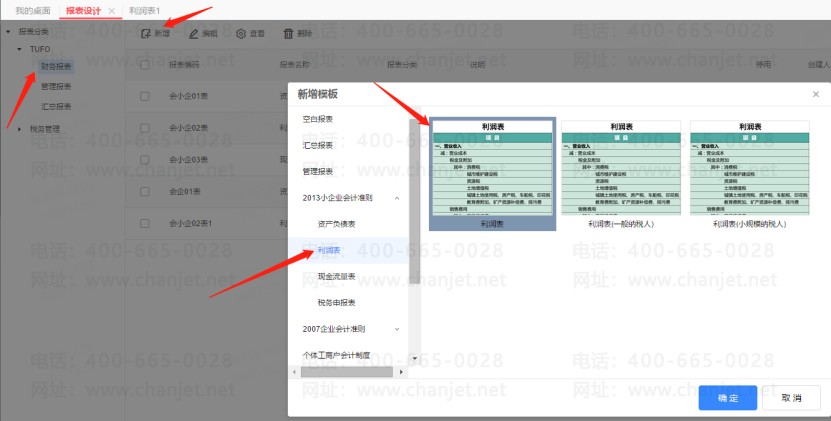831x421 pixels.
Task: Switch to the 利润表1 tab
Action: click(144, 10)
